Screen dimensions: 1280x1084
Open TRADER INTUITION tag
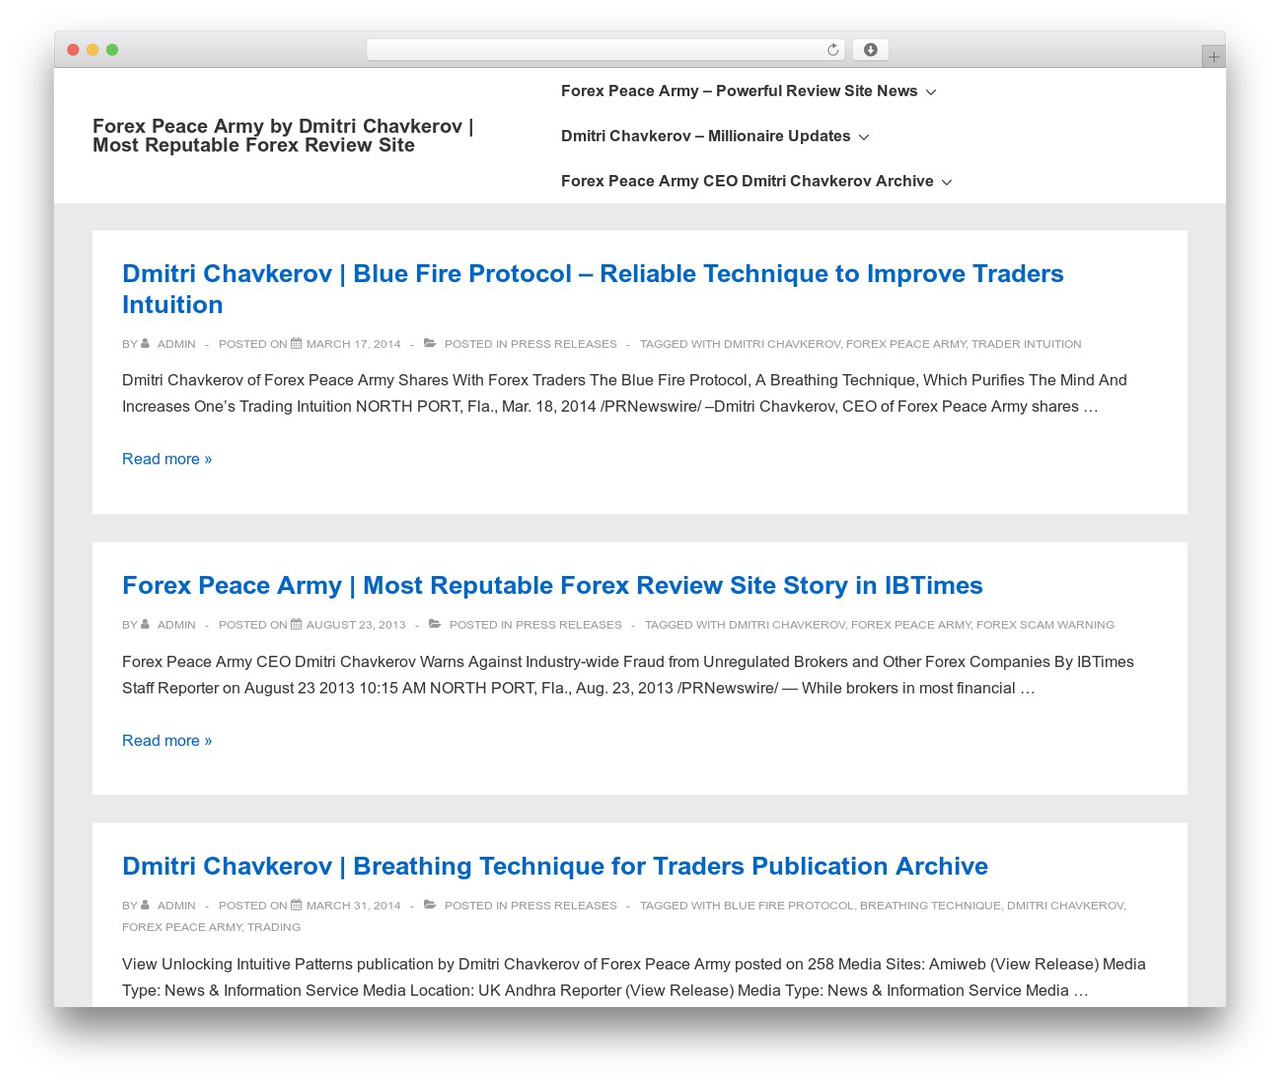(x=1026, y=344)
